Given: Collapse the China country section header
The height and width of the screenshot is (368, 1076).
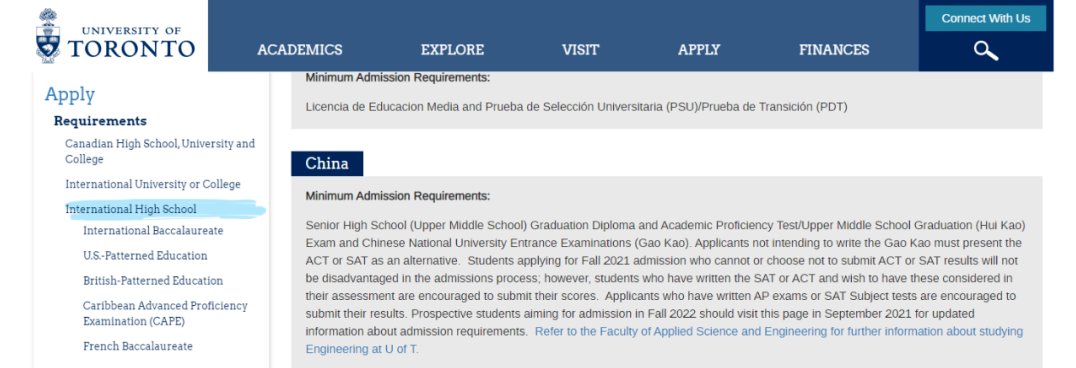Looking at the screenshot, I should coord(327,163).
